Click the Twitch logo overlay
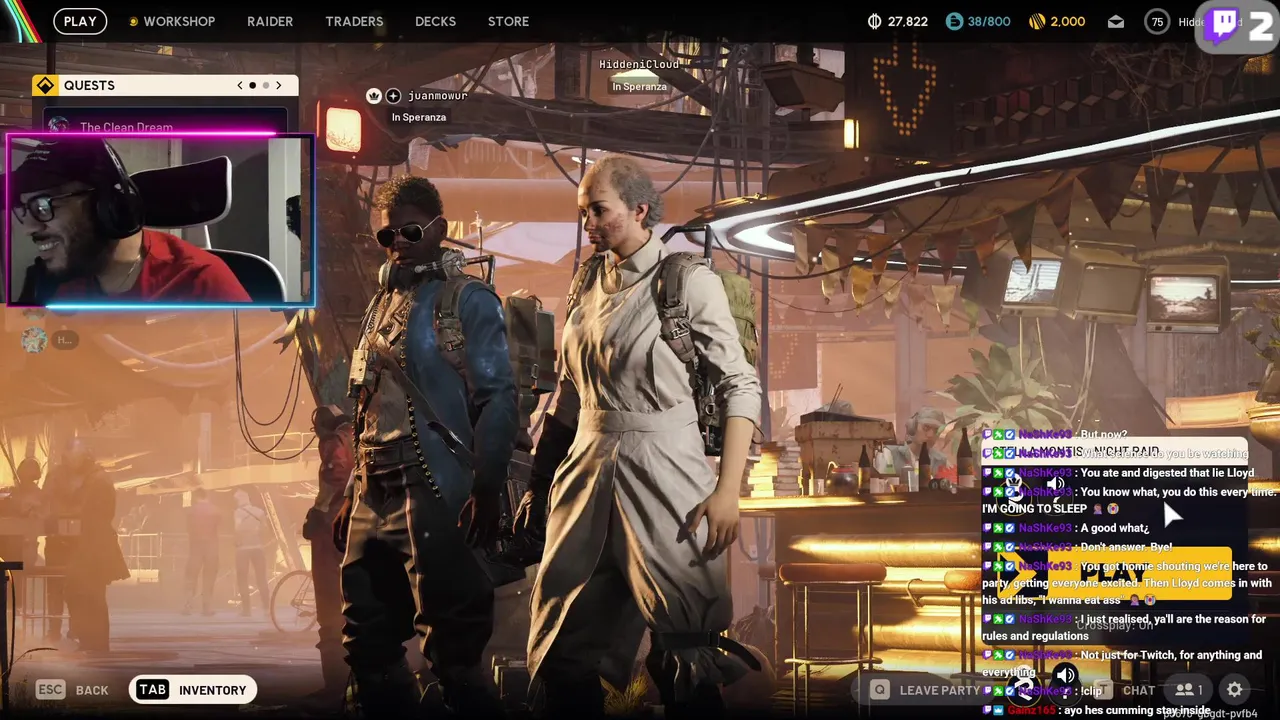The width and height of the screenshot is (1280, 720). pyautogui.click(x=1224, y=25)
